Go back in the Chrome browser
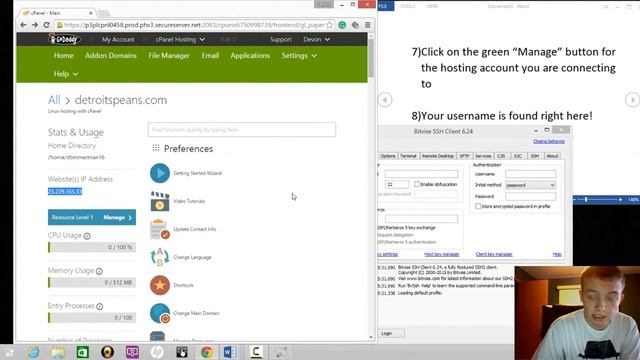Screen dimensions: 640x360 point(23,25)
